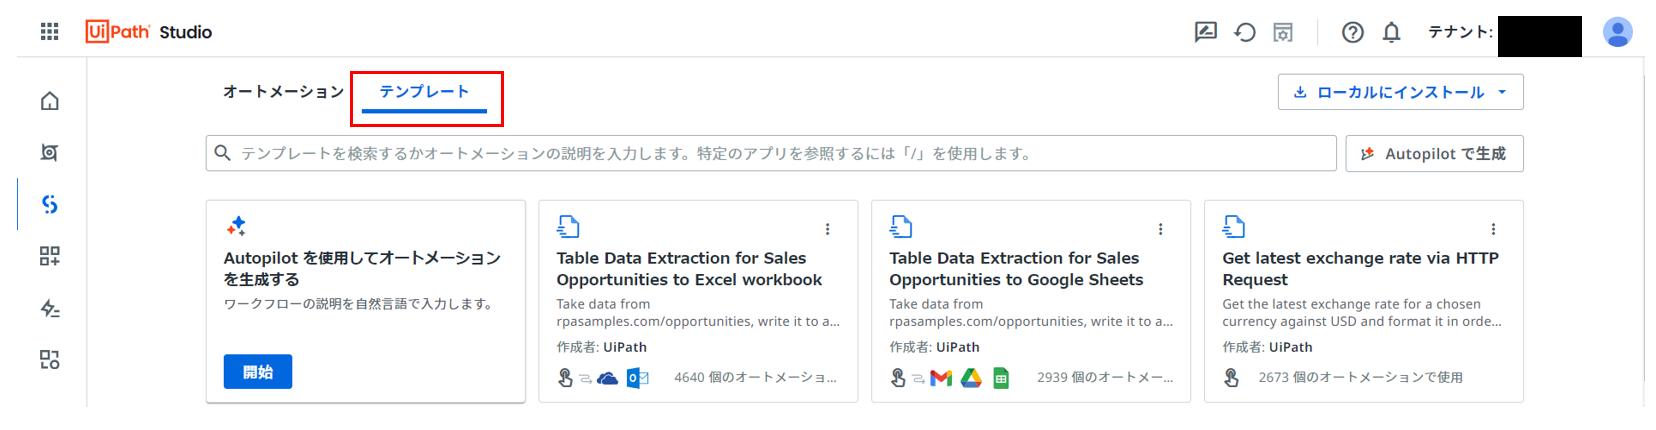Image resolution: width=1656 pixels, height=430 pixels.
Task: Open the grid-plus icon in sidebar
Action: click(x=49, y=256)
